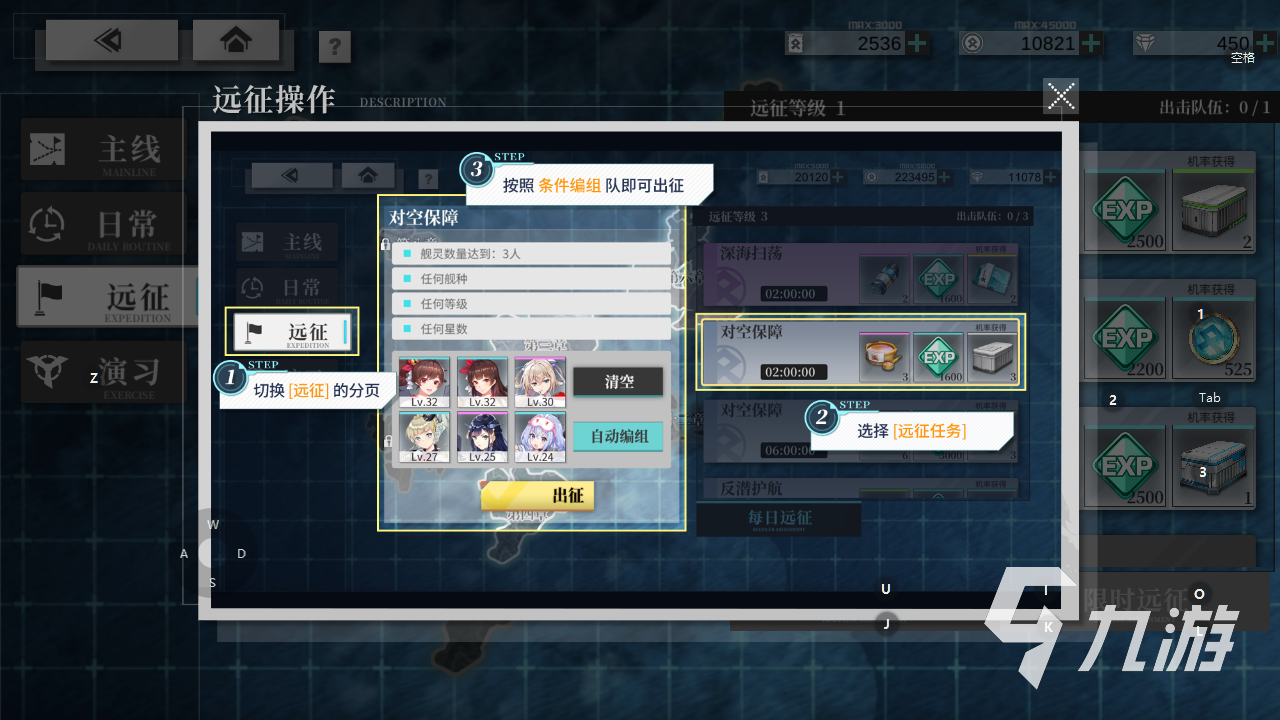The width and height of the screenshot is (1280, 720).
Task: Select the round emblem reward showing 525
Action: point(1210,339)
